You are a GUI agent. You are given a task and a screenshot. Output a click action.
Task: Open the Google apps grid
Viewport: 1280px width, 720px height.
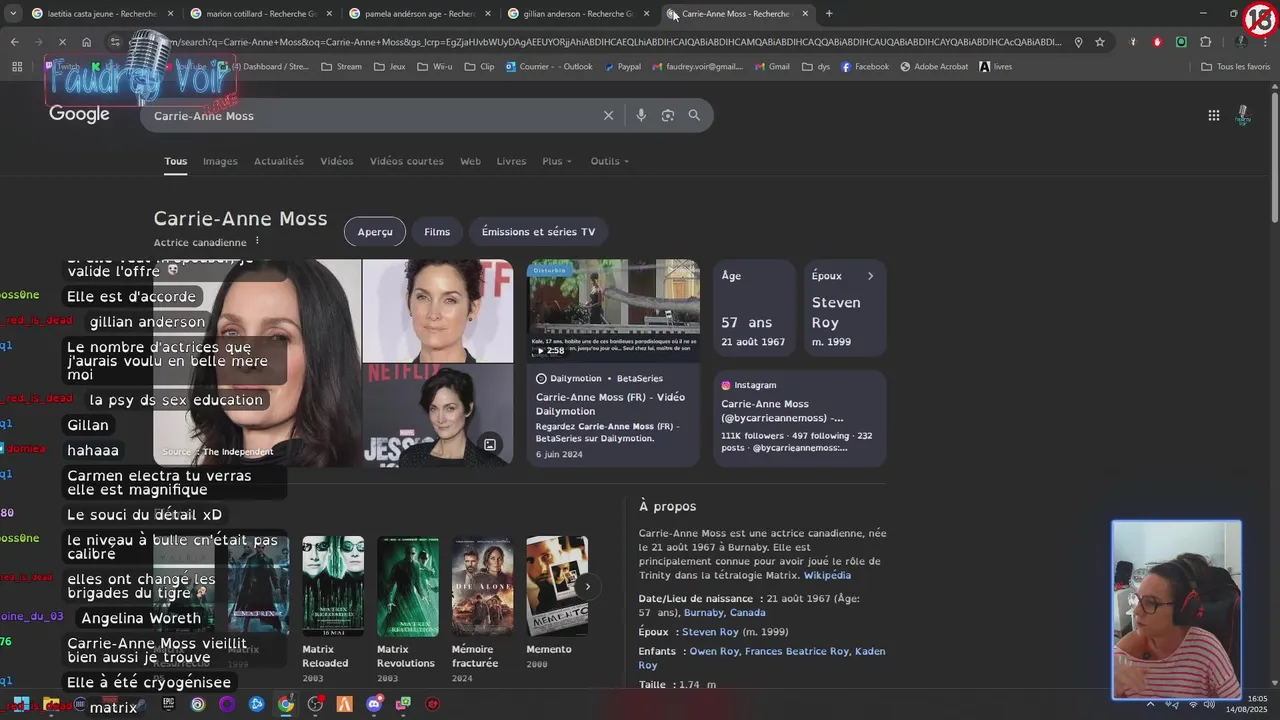(1213, 115)
